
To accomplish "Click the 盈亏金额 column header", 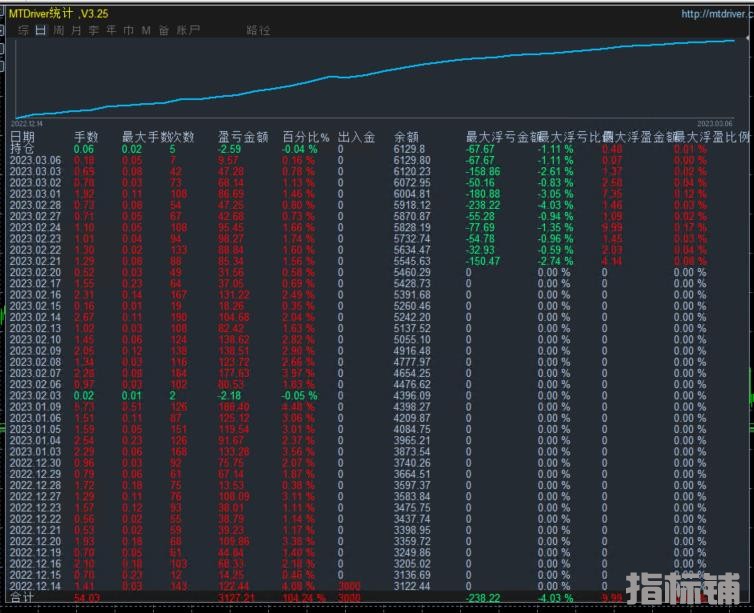I will [241, 137].
